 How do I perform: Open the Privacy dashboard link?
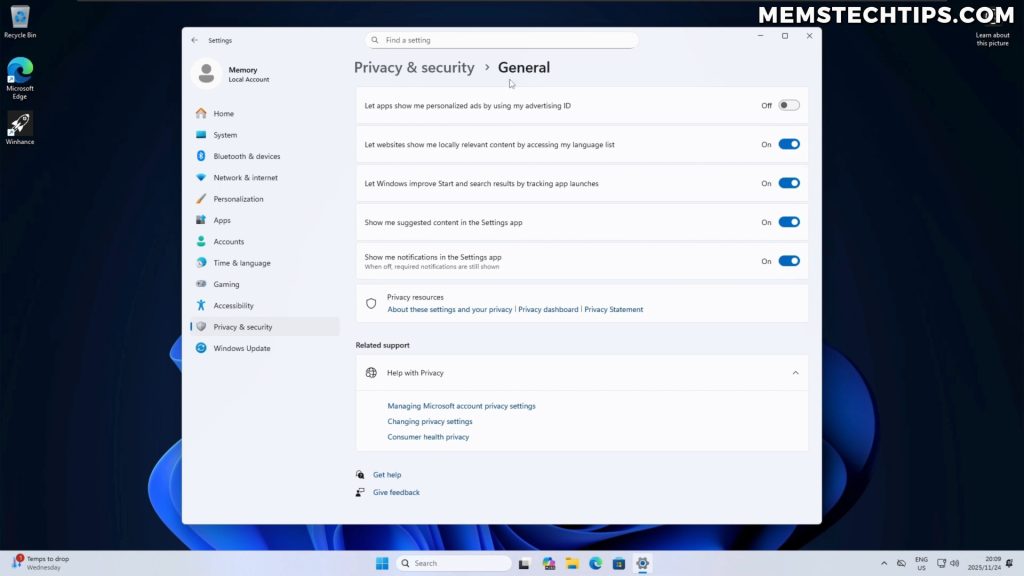[548, 309]
